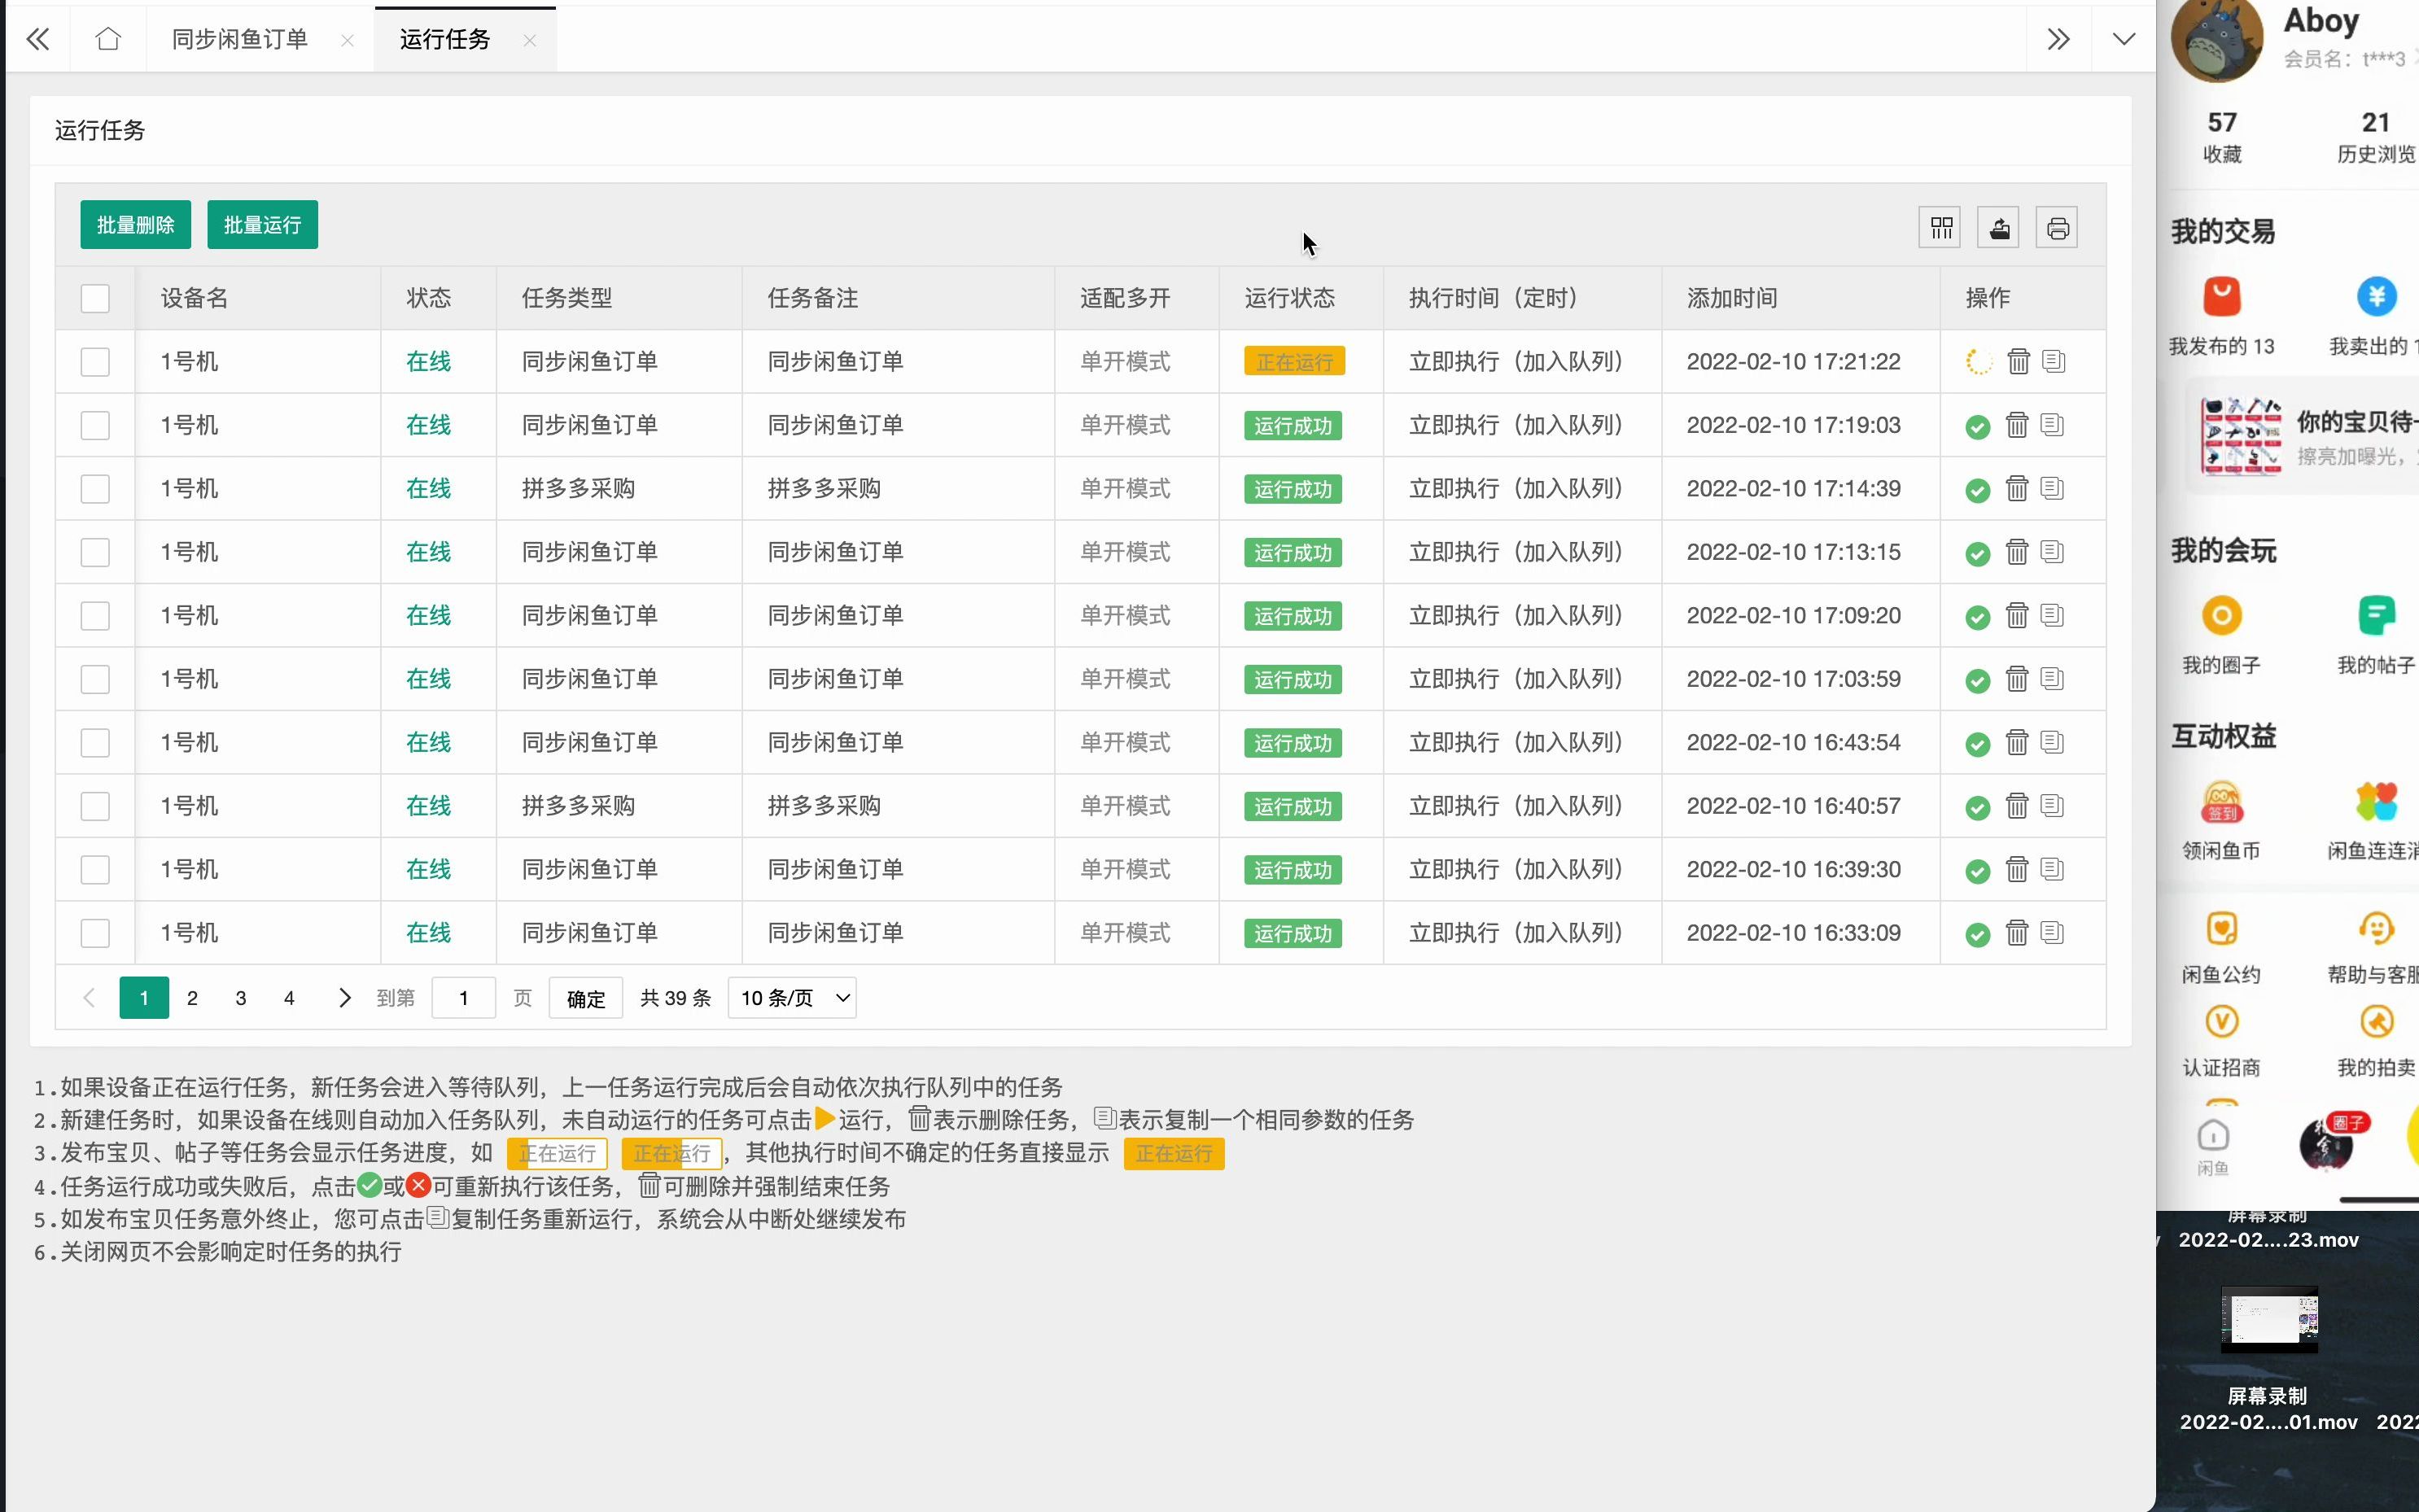2419x1512 pixels.
Task: Open 闲鱼公约 in Xianyu panel
Action: click(x=2221, y=948)
